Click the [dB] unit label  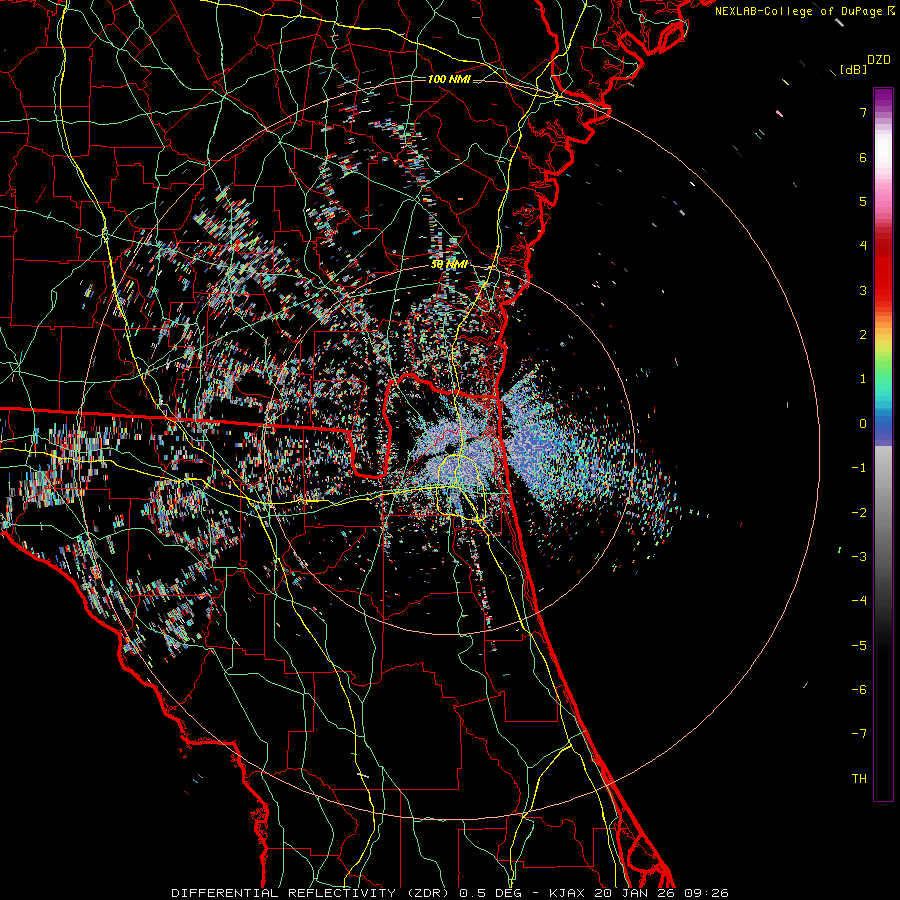click(x=853, y=69)
